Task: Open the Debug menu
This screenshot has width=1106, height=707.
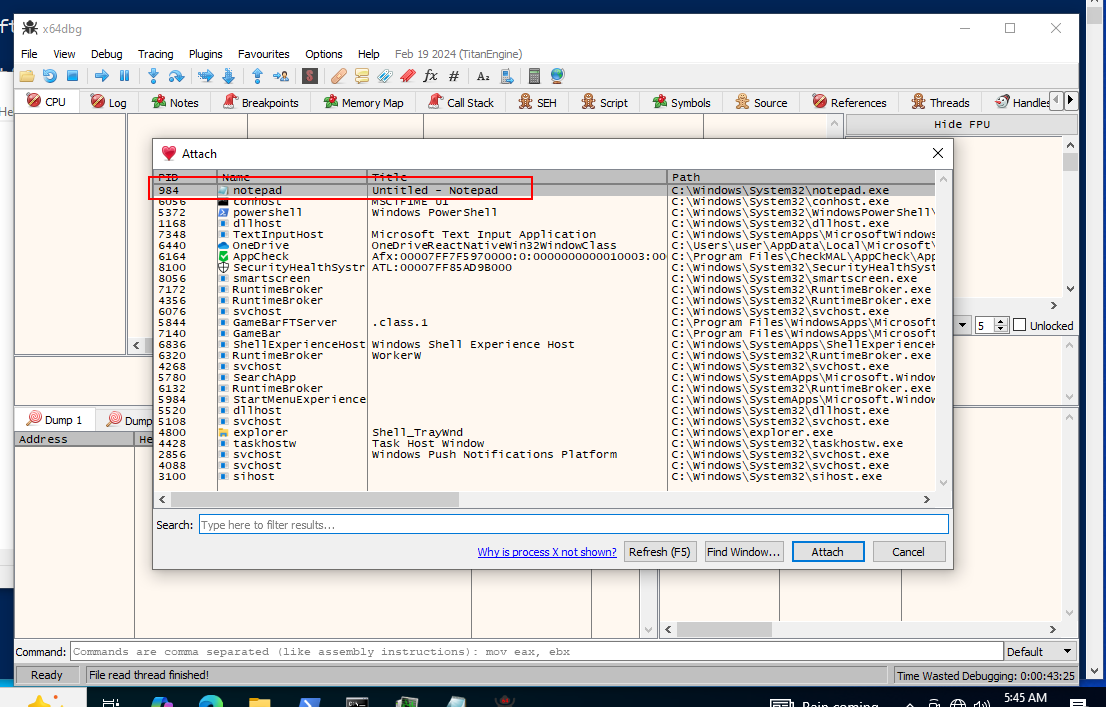Action: (107, 54)
